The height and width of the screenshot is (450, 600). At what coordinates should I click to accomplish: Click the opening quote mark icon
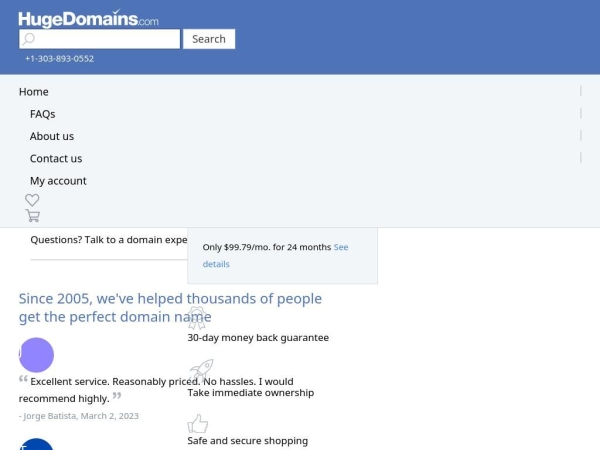(23, 379)
